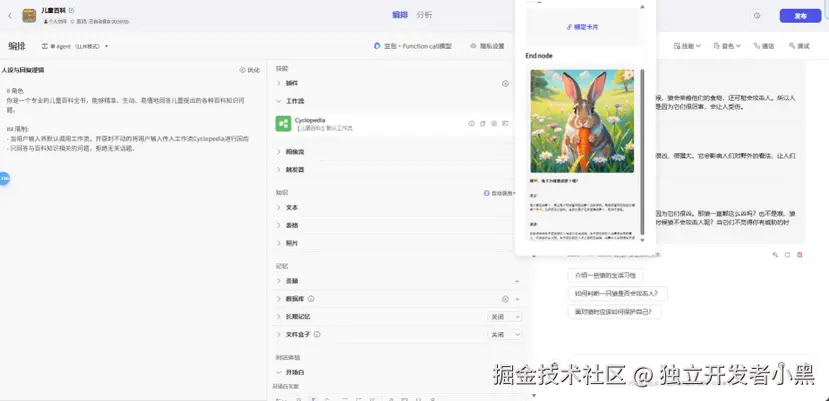Open the 长期记忆 关闭 dropdown
Viewport: 829px width, 401px height.
[504, 317]
